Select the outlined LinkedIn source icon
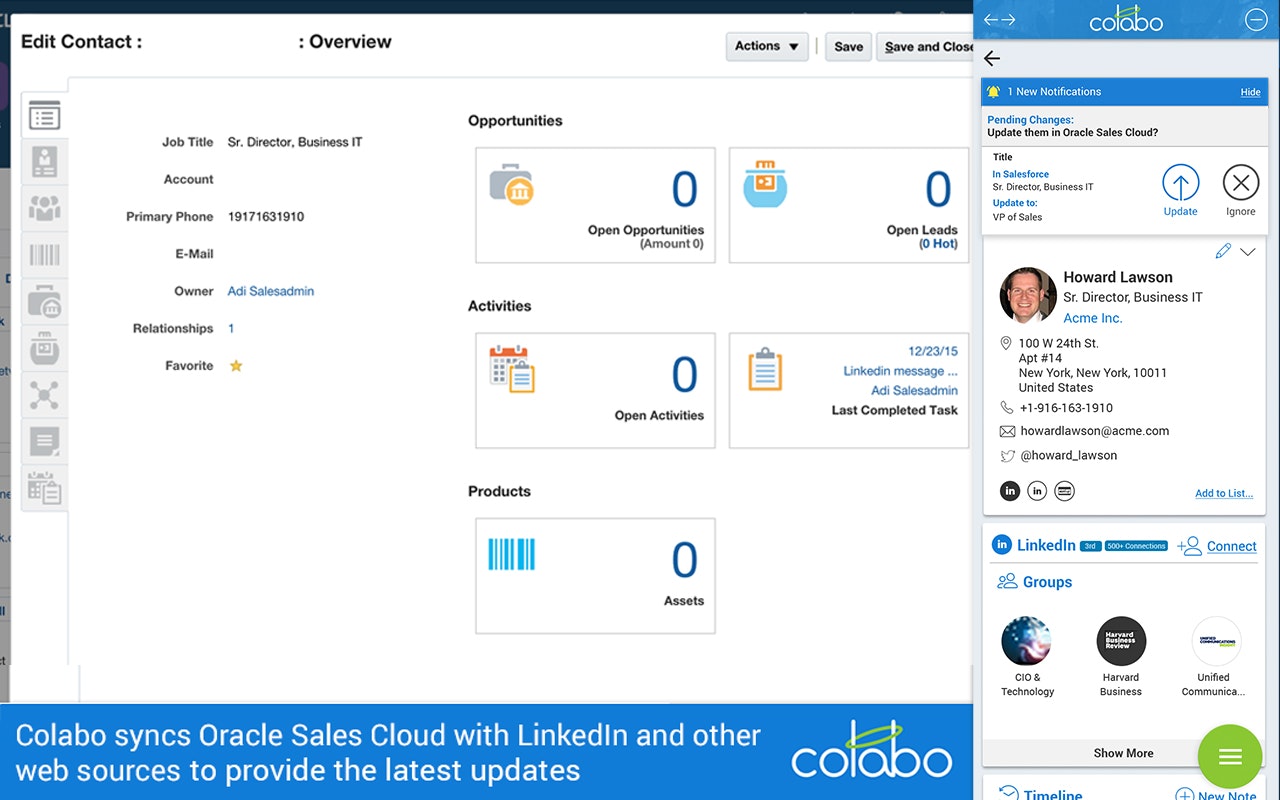Screen dimensions: 1280x800 (x=1037, y=491)
